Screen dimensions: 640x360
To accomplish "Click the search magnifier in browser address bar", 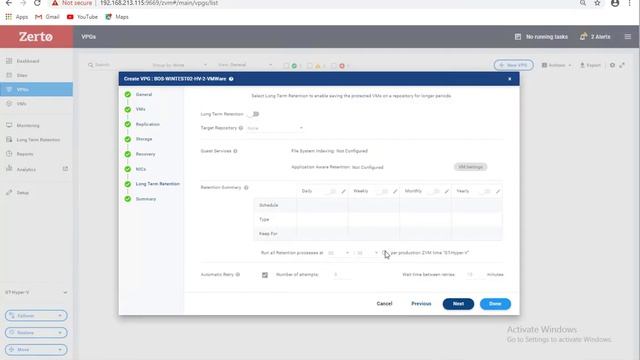I will [x=583, y=3].
